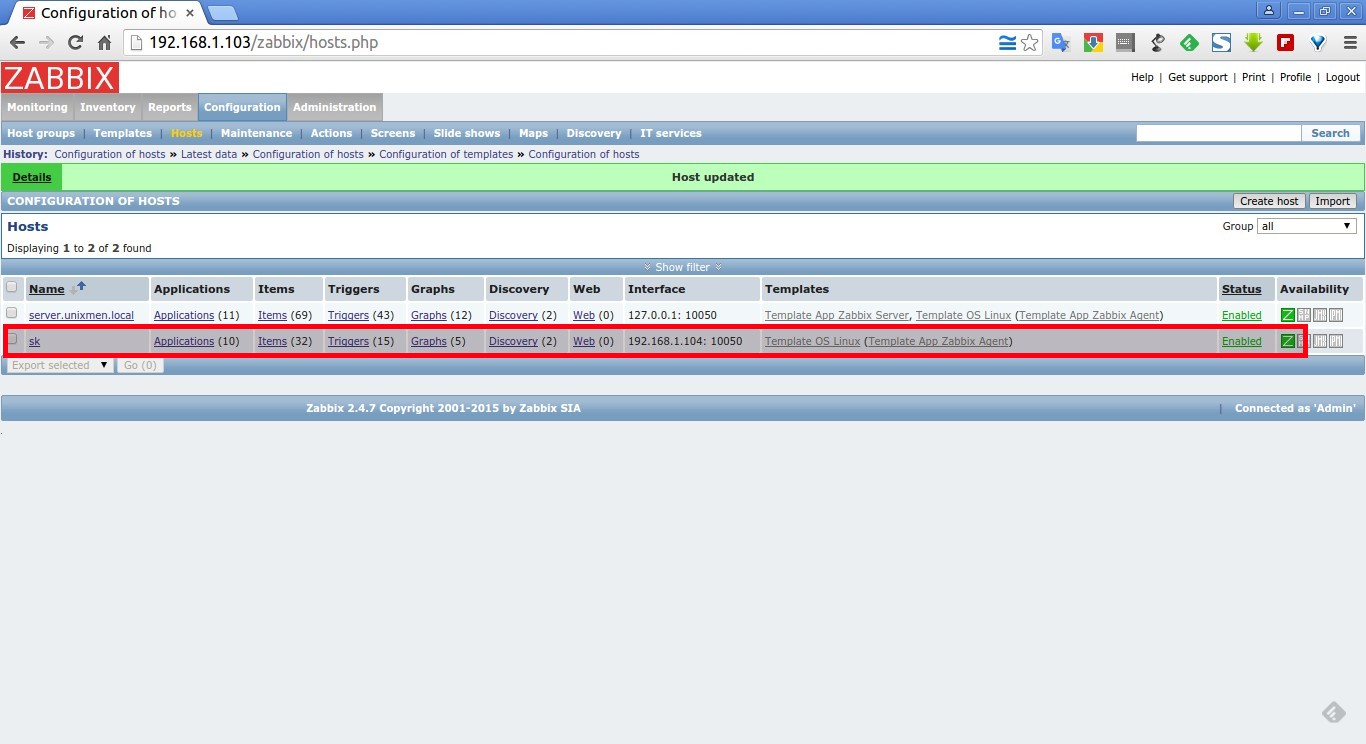The width and height of the screenshot is (1366, 744).
Task: Check the server.unixmen.local host checkbox
Action: click(x=12, y=313)
